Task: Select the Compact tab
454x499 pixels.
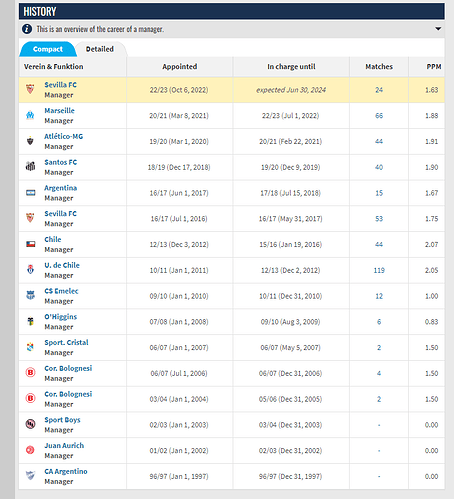Action: pos(48,49)
